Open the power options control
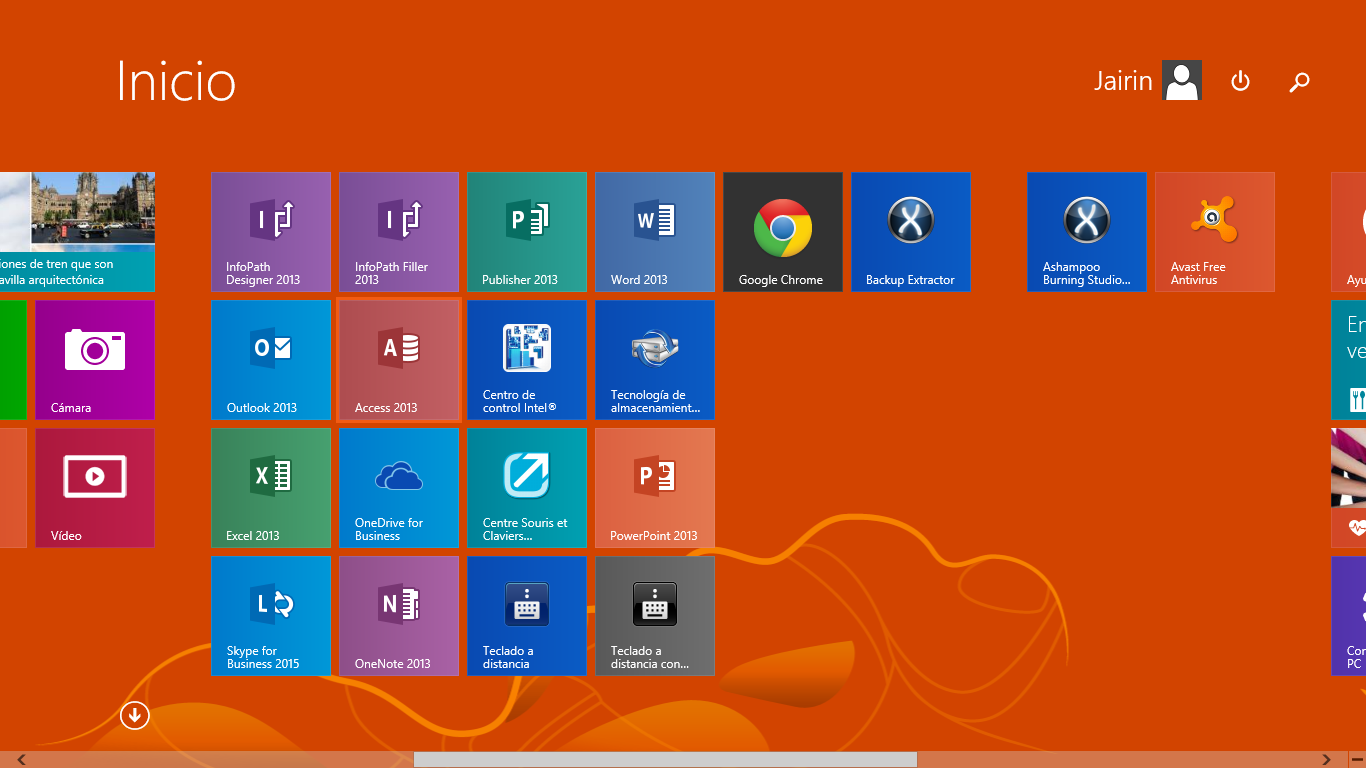The image size is (1366, 768). (x=1240, y=82)
